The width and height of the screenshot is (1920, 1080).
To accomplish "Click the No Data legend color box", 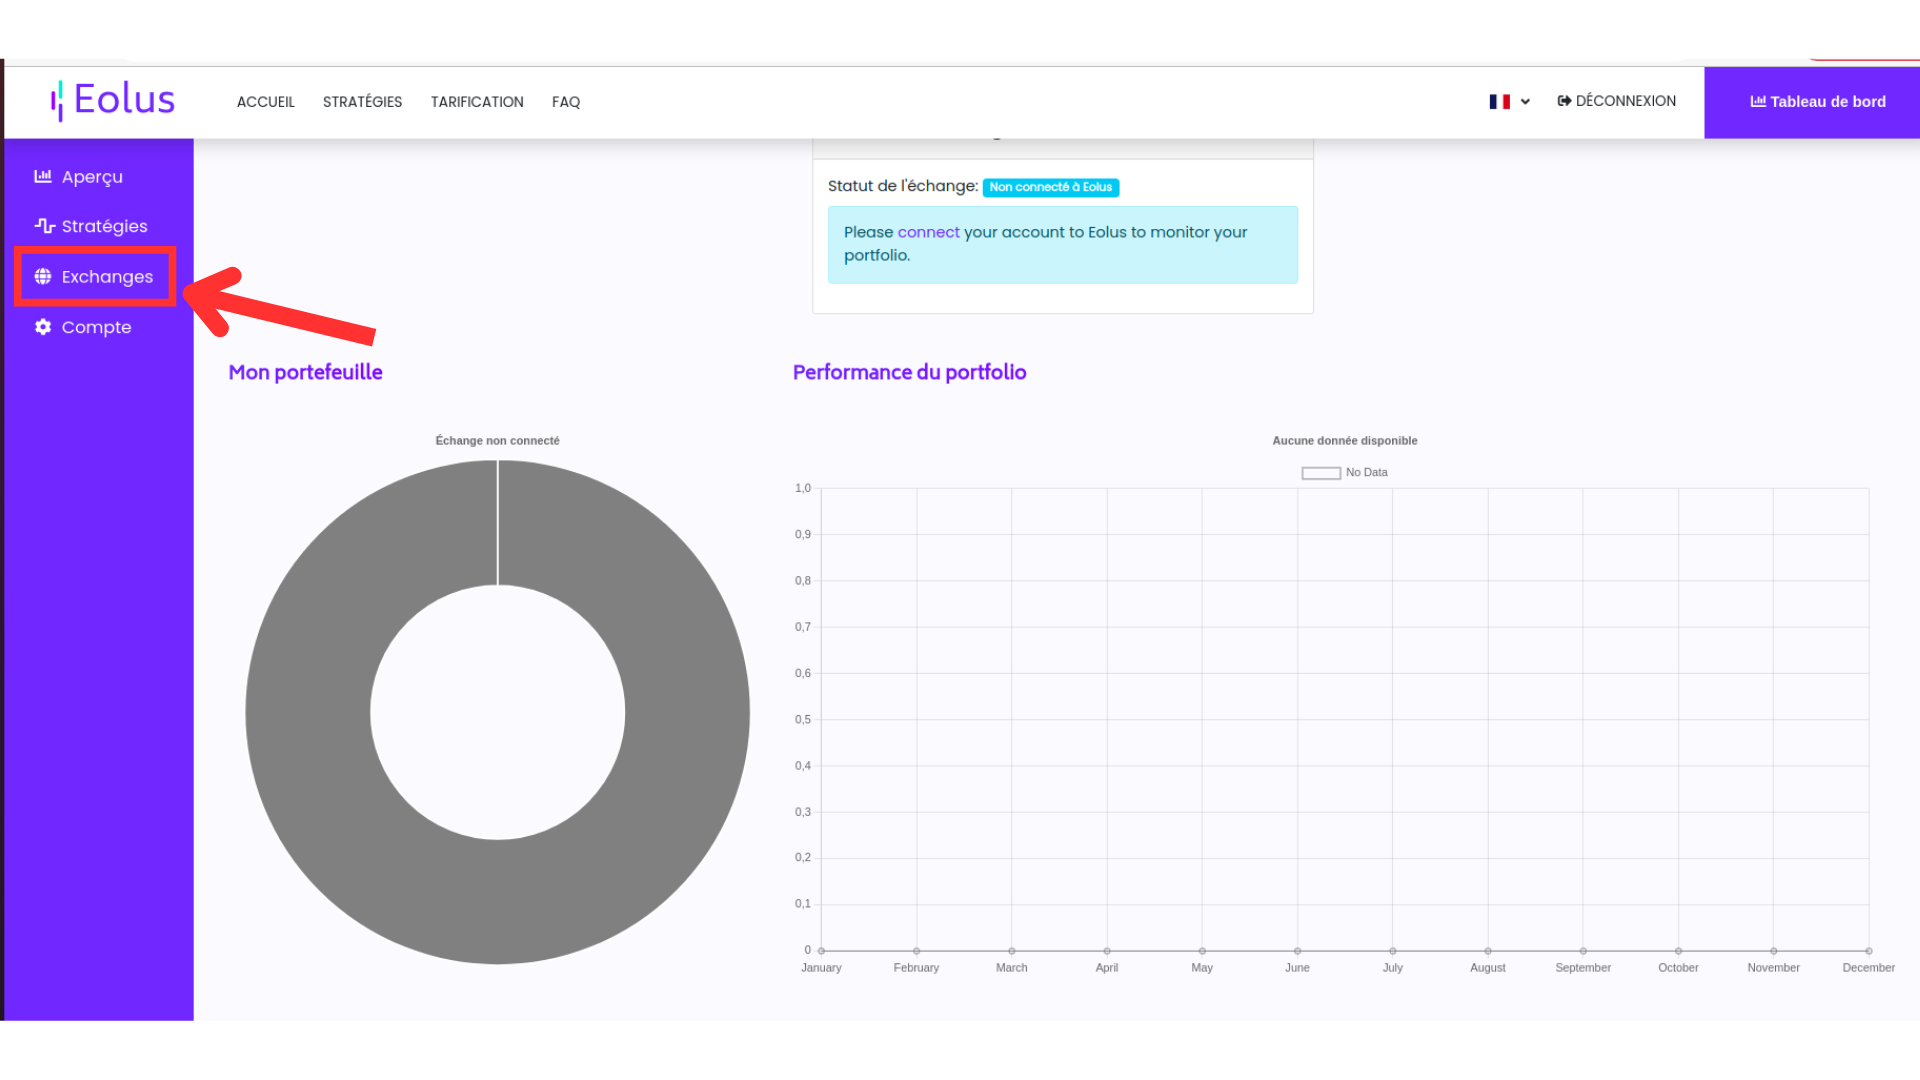I will pyautogui.click(x=1320, y=473).
